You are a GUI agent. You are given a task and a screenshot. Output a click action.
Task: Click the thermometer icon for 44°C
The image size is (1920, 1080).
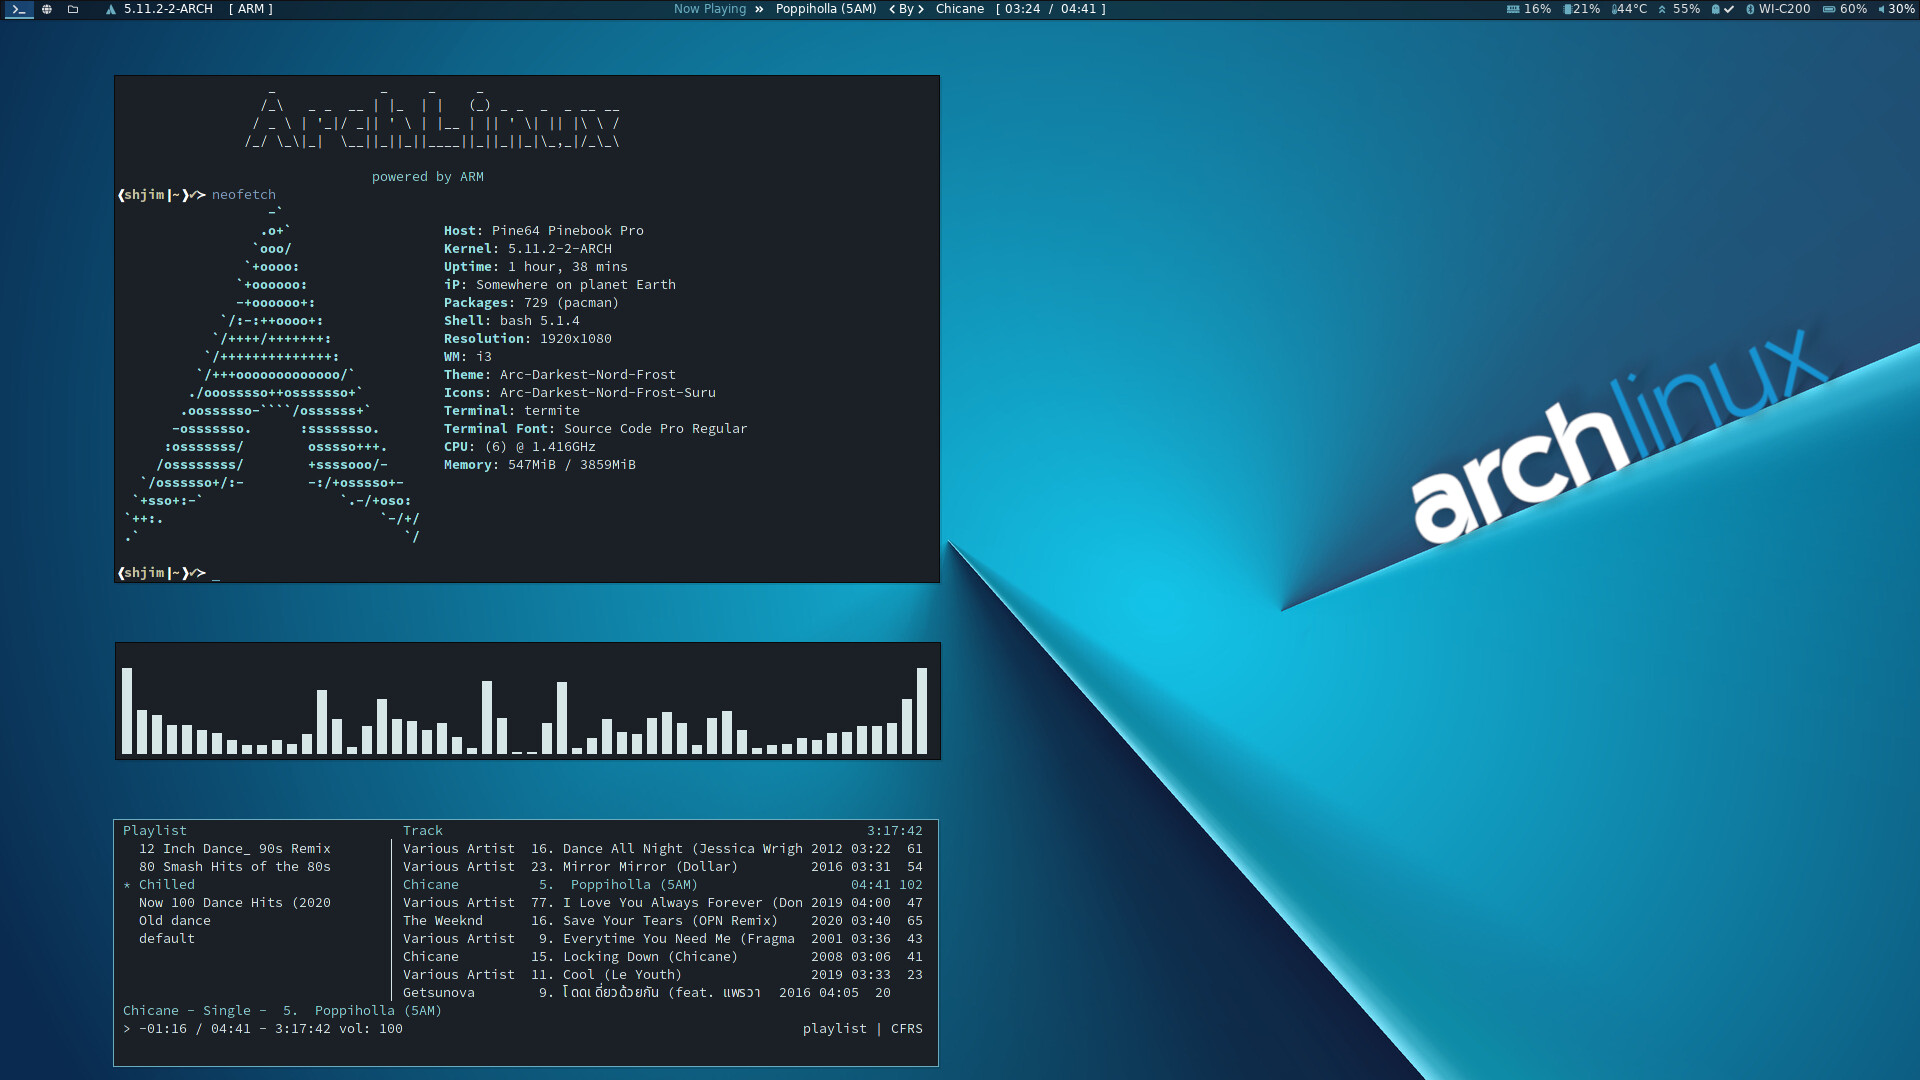point(1614,9)
